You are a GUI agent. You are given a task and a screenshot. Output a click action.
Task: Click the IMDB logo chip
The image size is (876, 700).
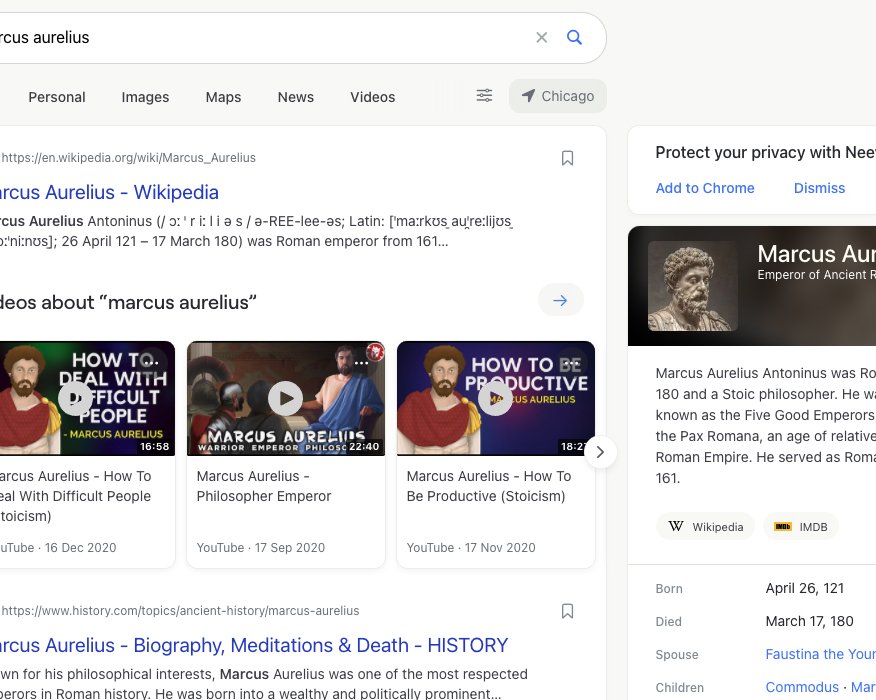[x=801, y=527]
